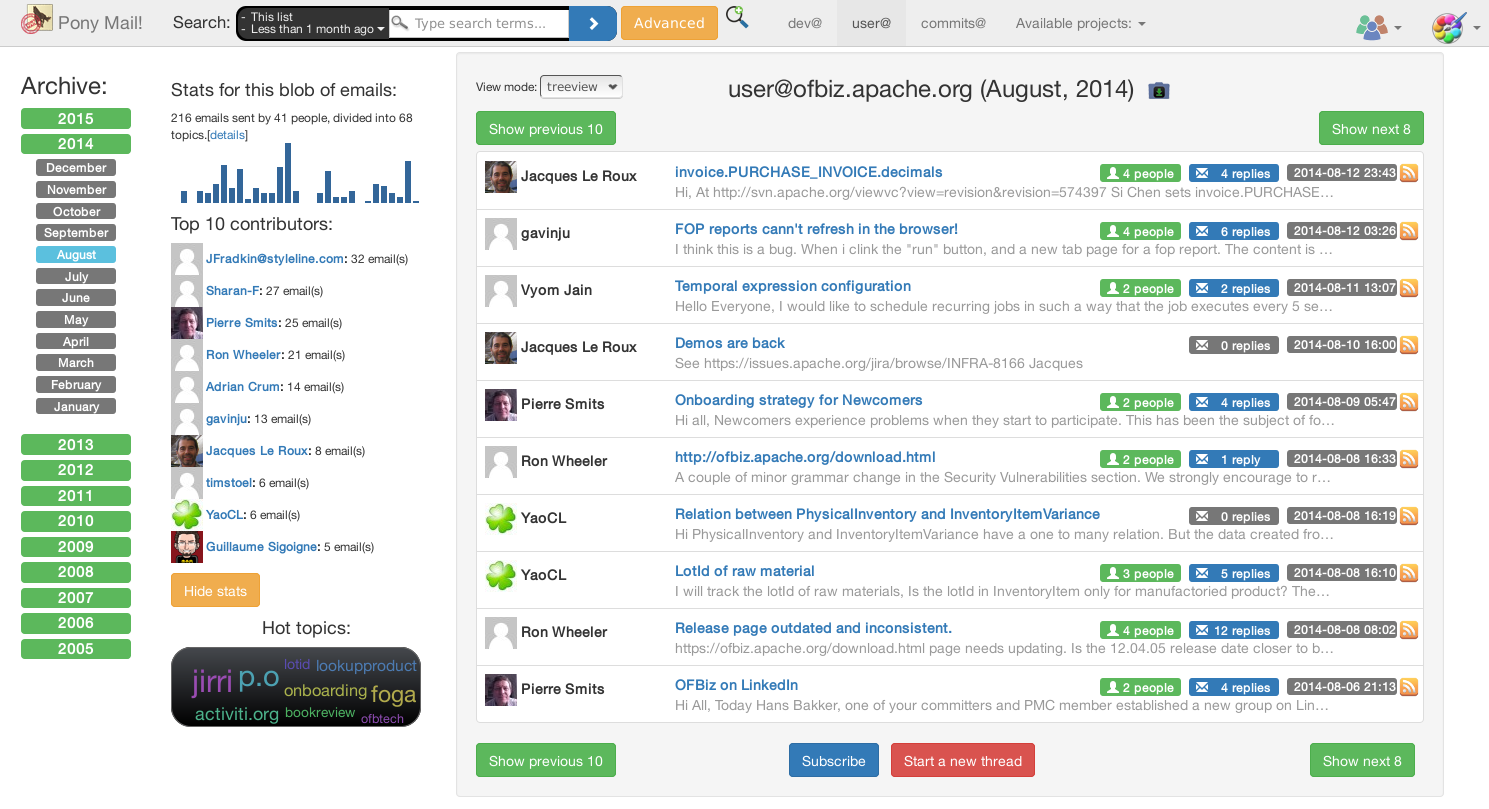Open the search scope and date dropdown
The height and width of the screenshot is (809, 1489).
pyautogui.click(x=313, y=23)
